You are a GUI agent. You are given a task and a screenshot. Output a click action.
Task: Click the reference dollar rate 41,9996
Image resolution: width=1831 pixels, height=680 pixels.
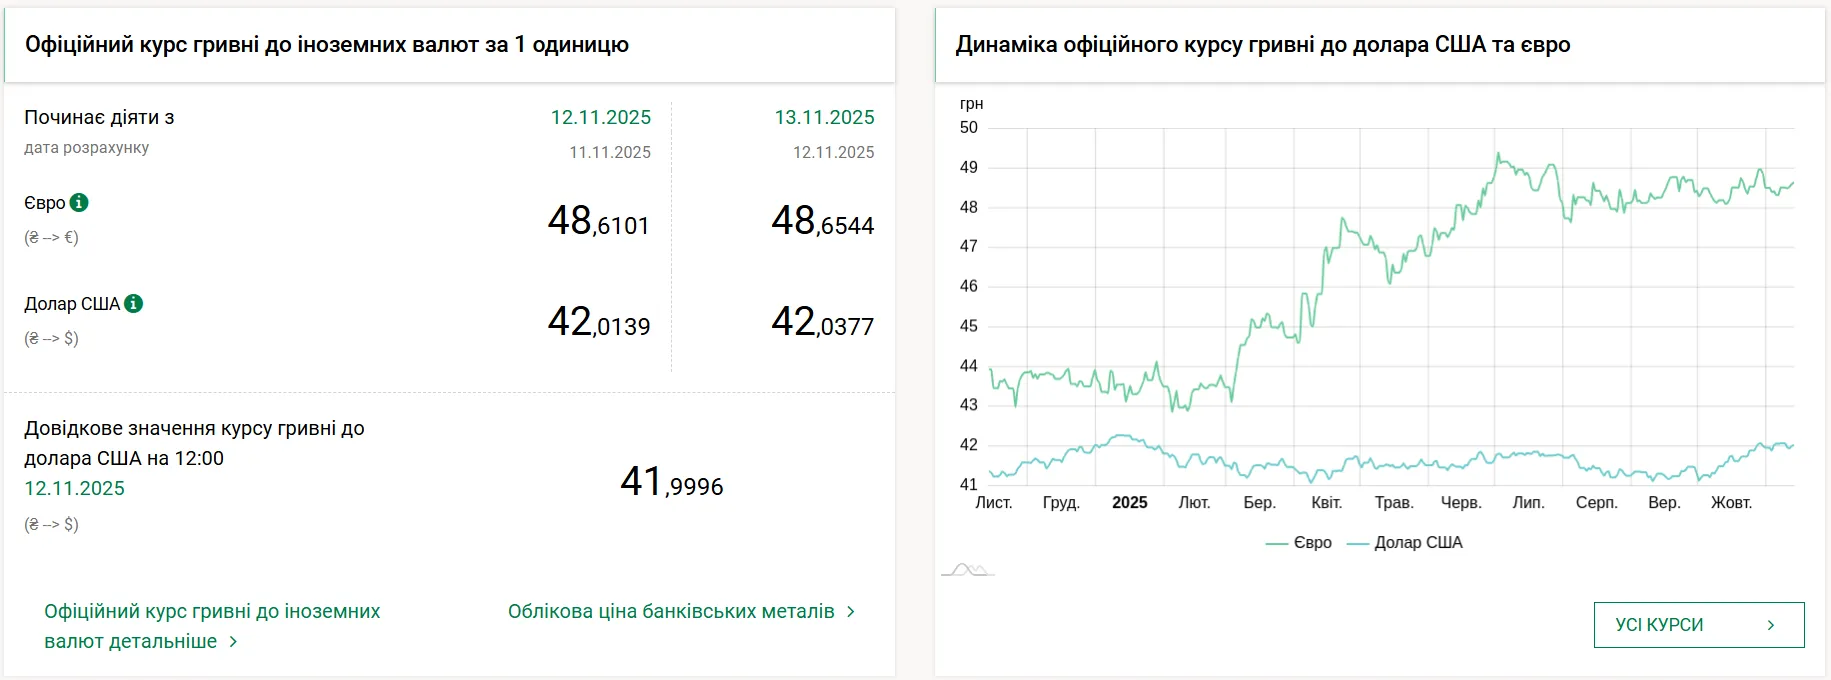click(x=671, y=482)
